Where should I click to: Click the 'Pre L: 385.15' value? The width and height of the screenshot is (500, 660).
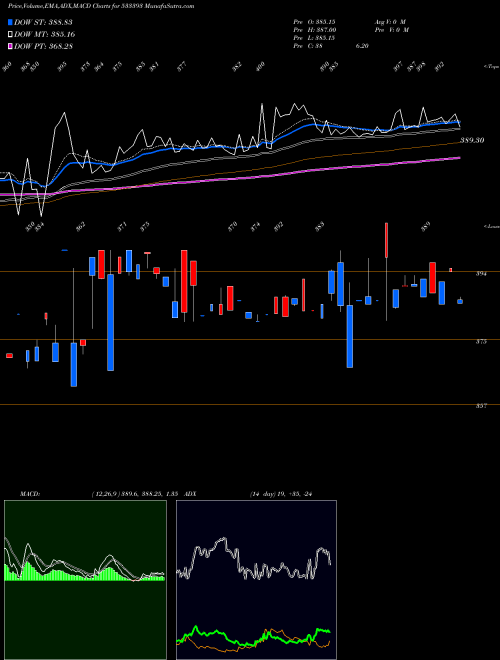pos(314,38)
